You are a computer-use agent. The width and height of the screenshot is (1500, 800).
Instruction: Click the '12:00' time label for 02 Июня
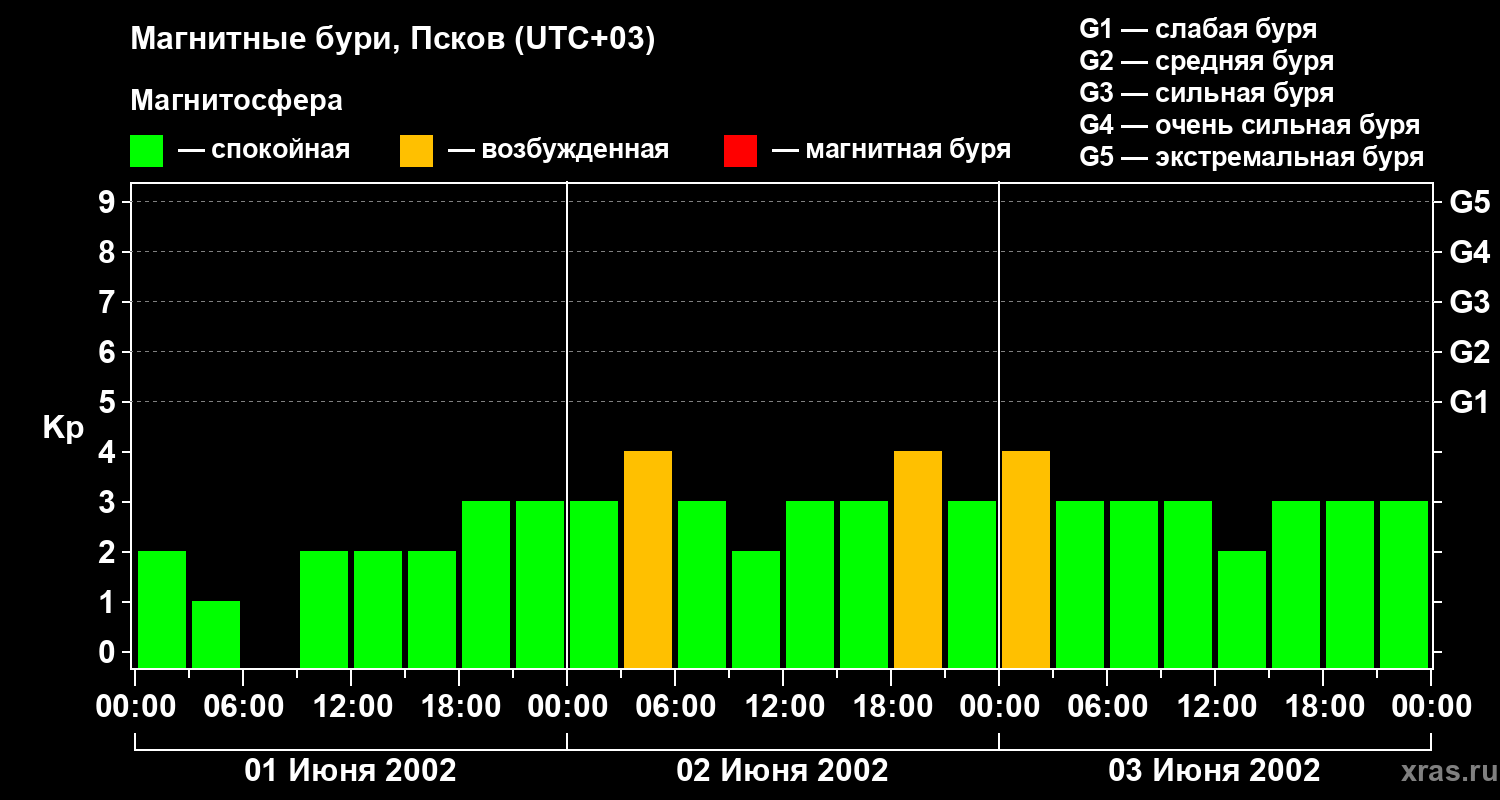pos(783,707)
